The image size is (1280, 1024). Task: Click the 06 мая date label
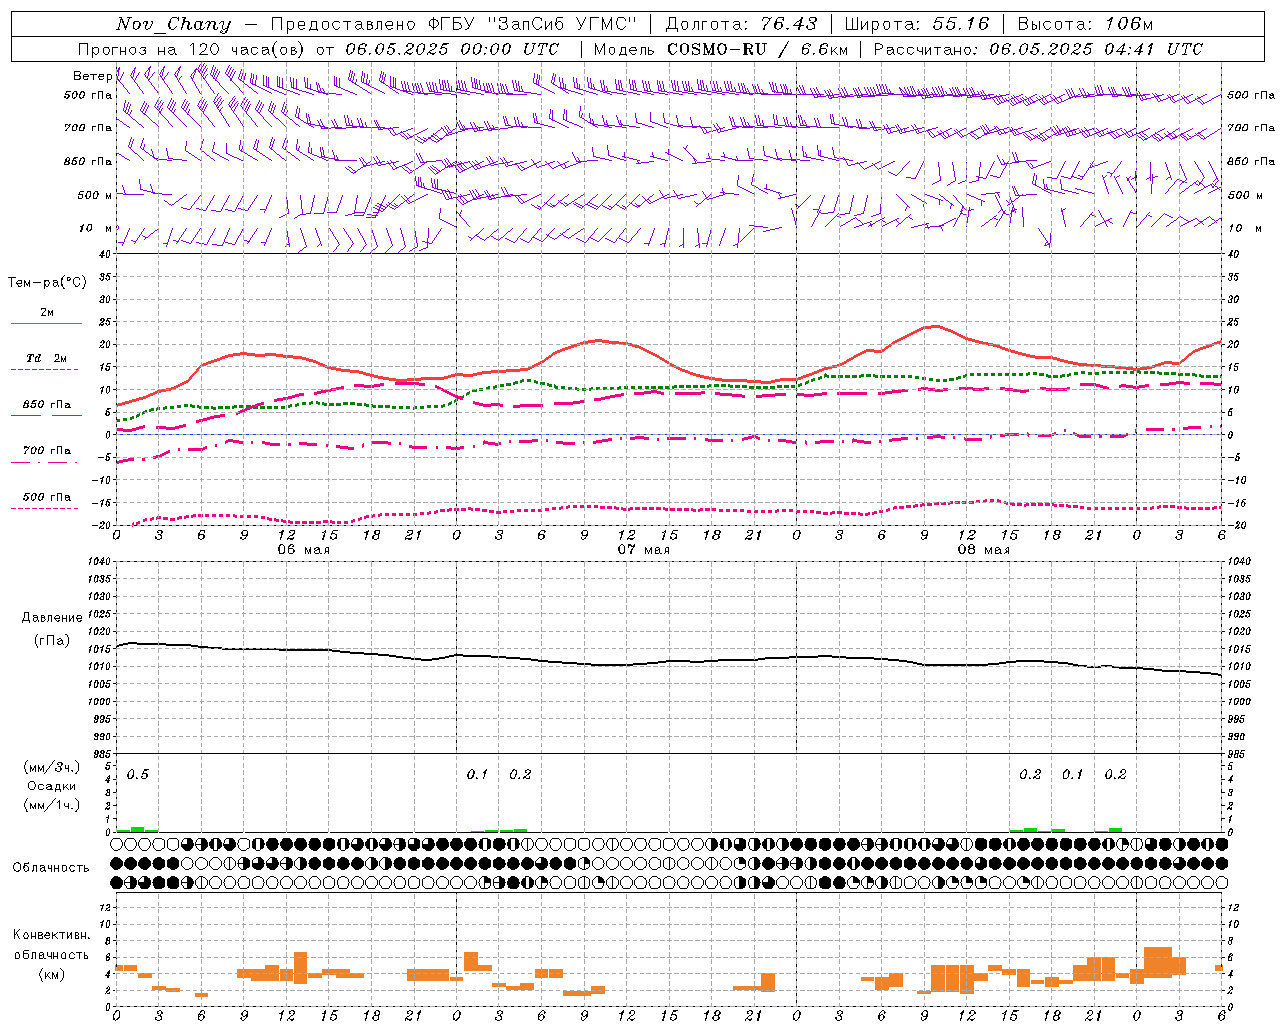303,549
